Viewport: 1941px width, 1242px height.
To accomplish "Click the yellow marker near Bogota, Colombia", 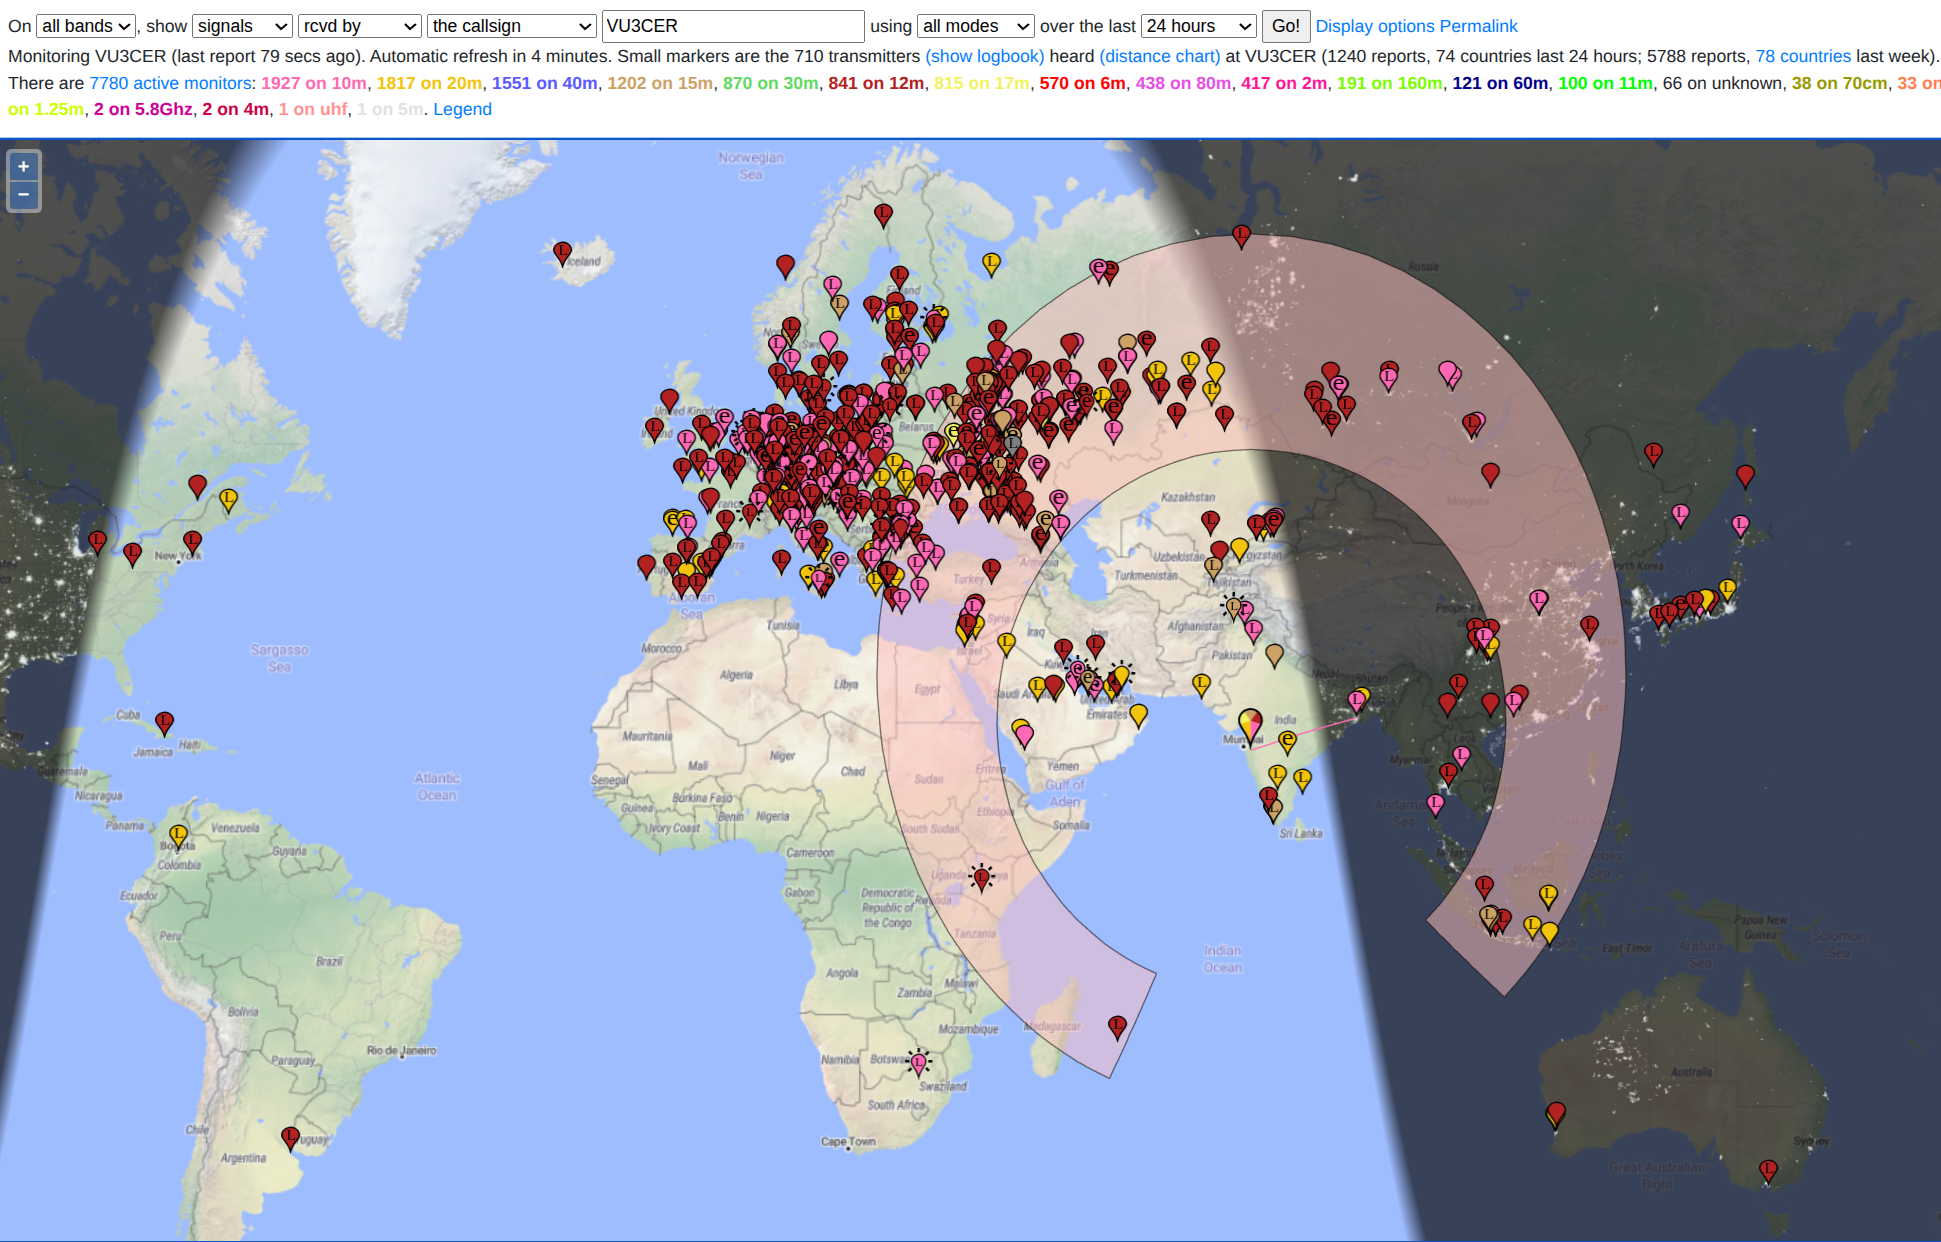I will coord(178,834).
